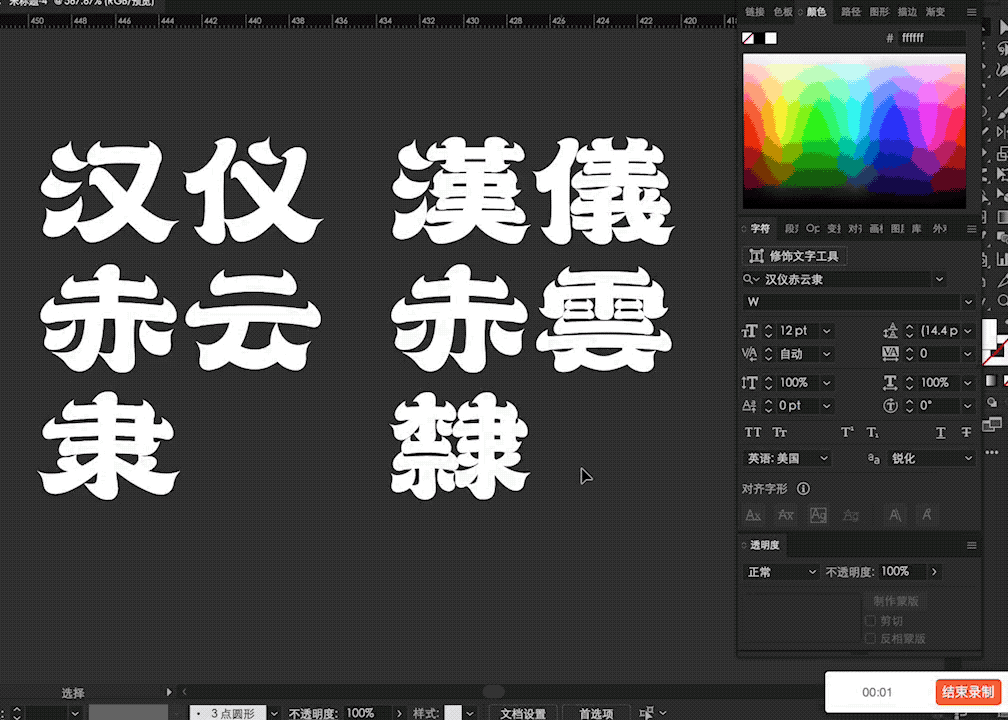The width and height of the screenshot is (1008, 720).
Task: Open the 锐化 anti-aliasing dropdown
Action: click(931, 458)
